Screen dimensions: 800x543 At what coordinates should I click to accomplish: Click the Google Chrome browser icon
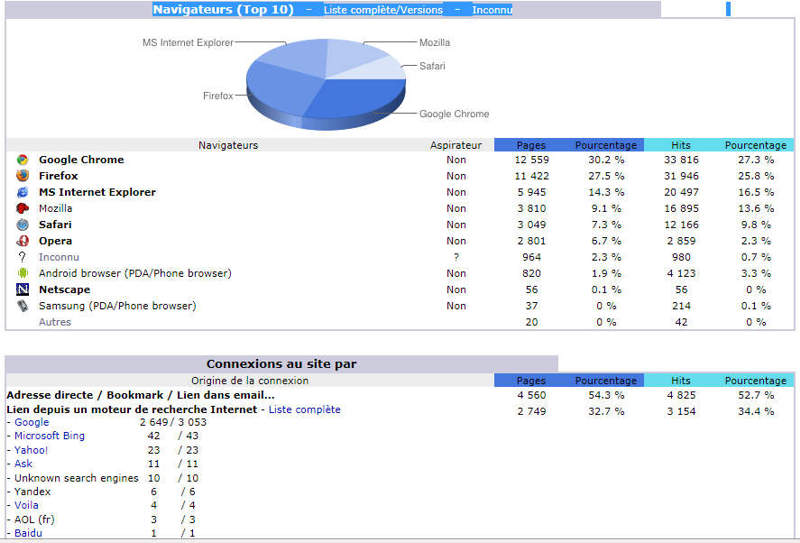(22, 160)
